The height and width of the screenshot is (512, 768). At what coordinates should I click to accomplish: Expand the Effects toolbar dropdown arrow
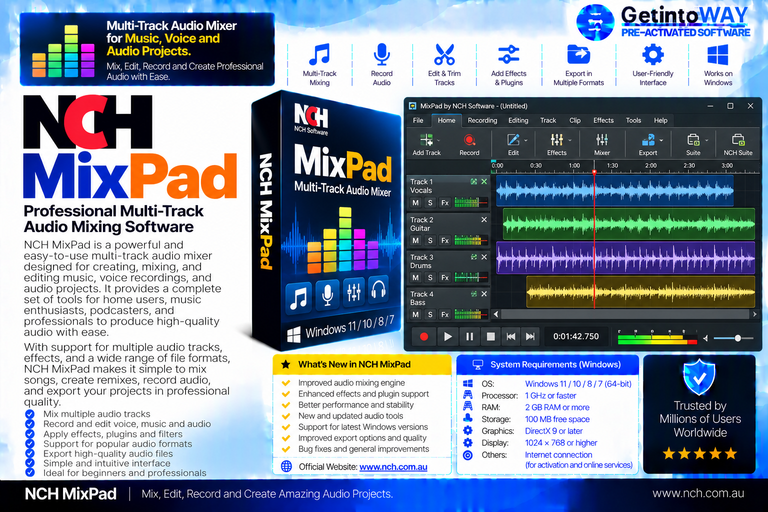click(x=570, y=141)
